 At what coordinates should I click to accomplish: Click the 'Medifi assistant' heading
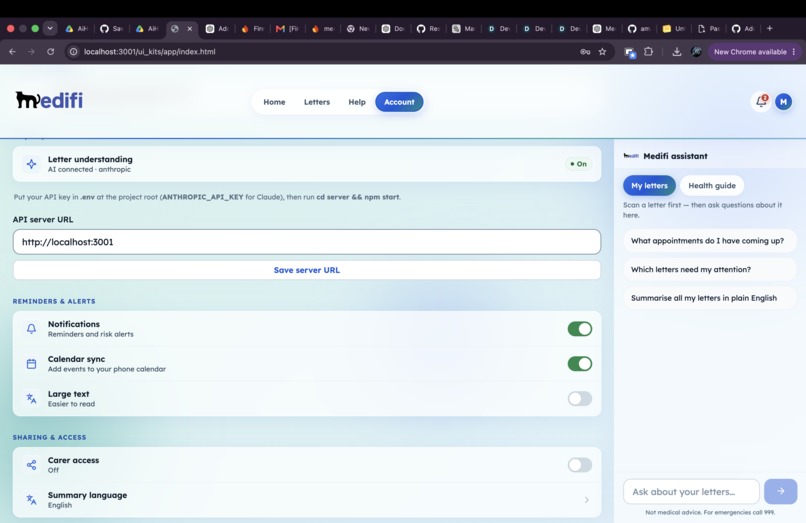point(675,156)
